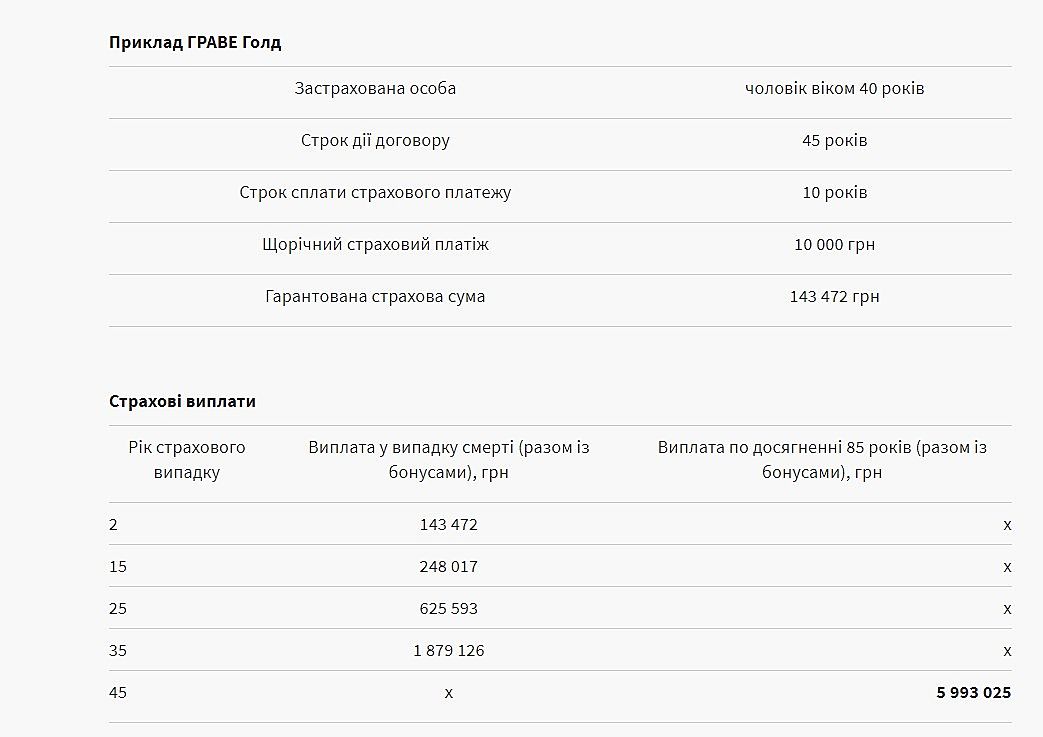The image size is (1043, 737).
Task: Click the 'Страхові виплати' heading
Action: [x=182, y=401]
